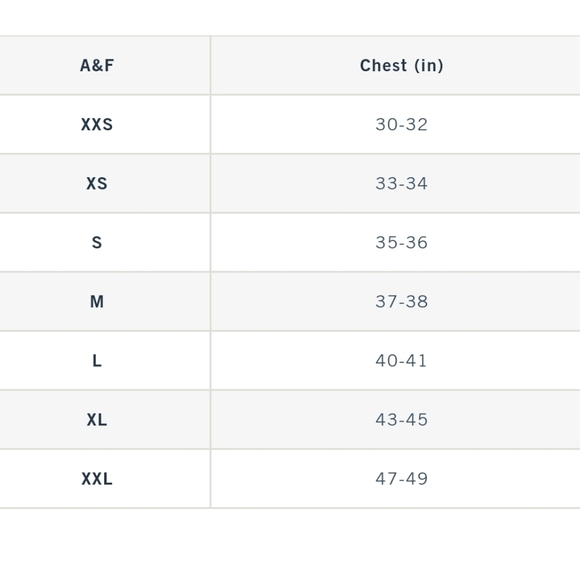Click the (in) unit label

point(429,66)
